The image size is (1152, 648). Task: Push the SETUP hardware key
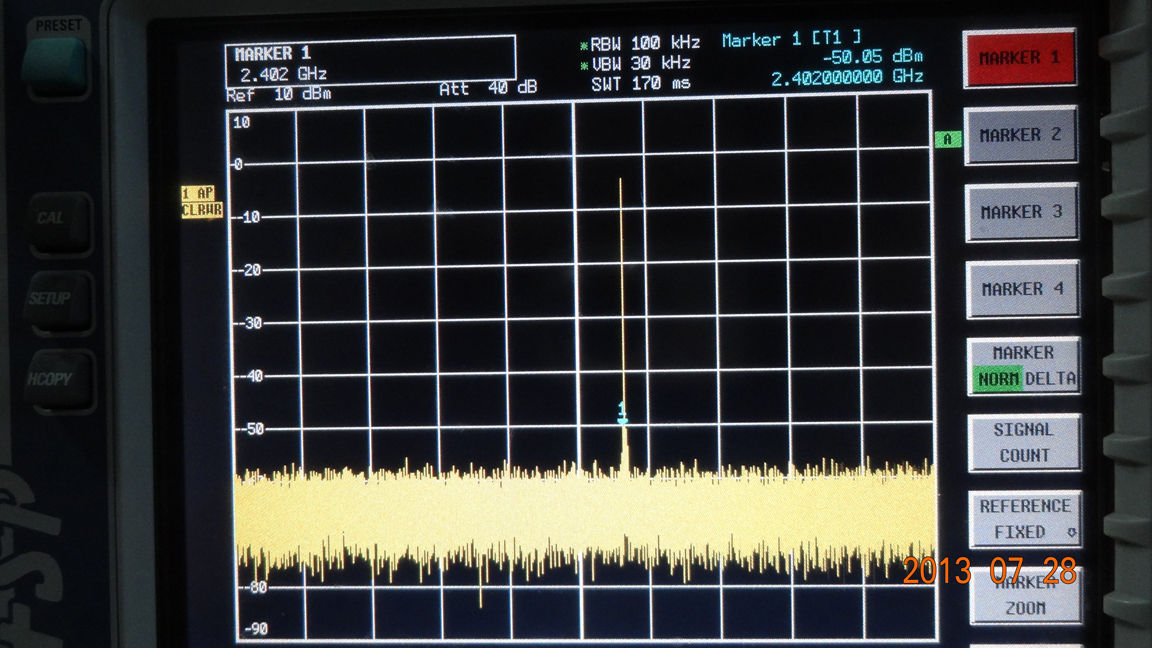58,300
